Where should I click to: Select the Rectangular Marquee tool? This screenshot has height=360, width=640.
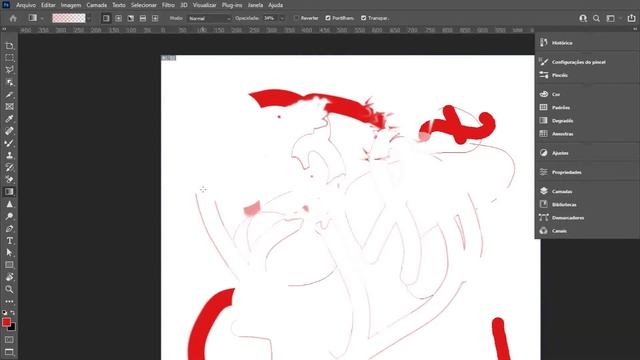pyautogui.click(x=9, y=58)
